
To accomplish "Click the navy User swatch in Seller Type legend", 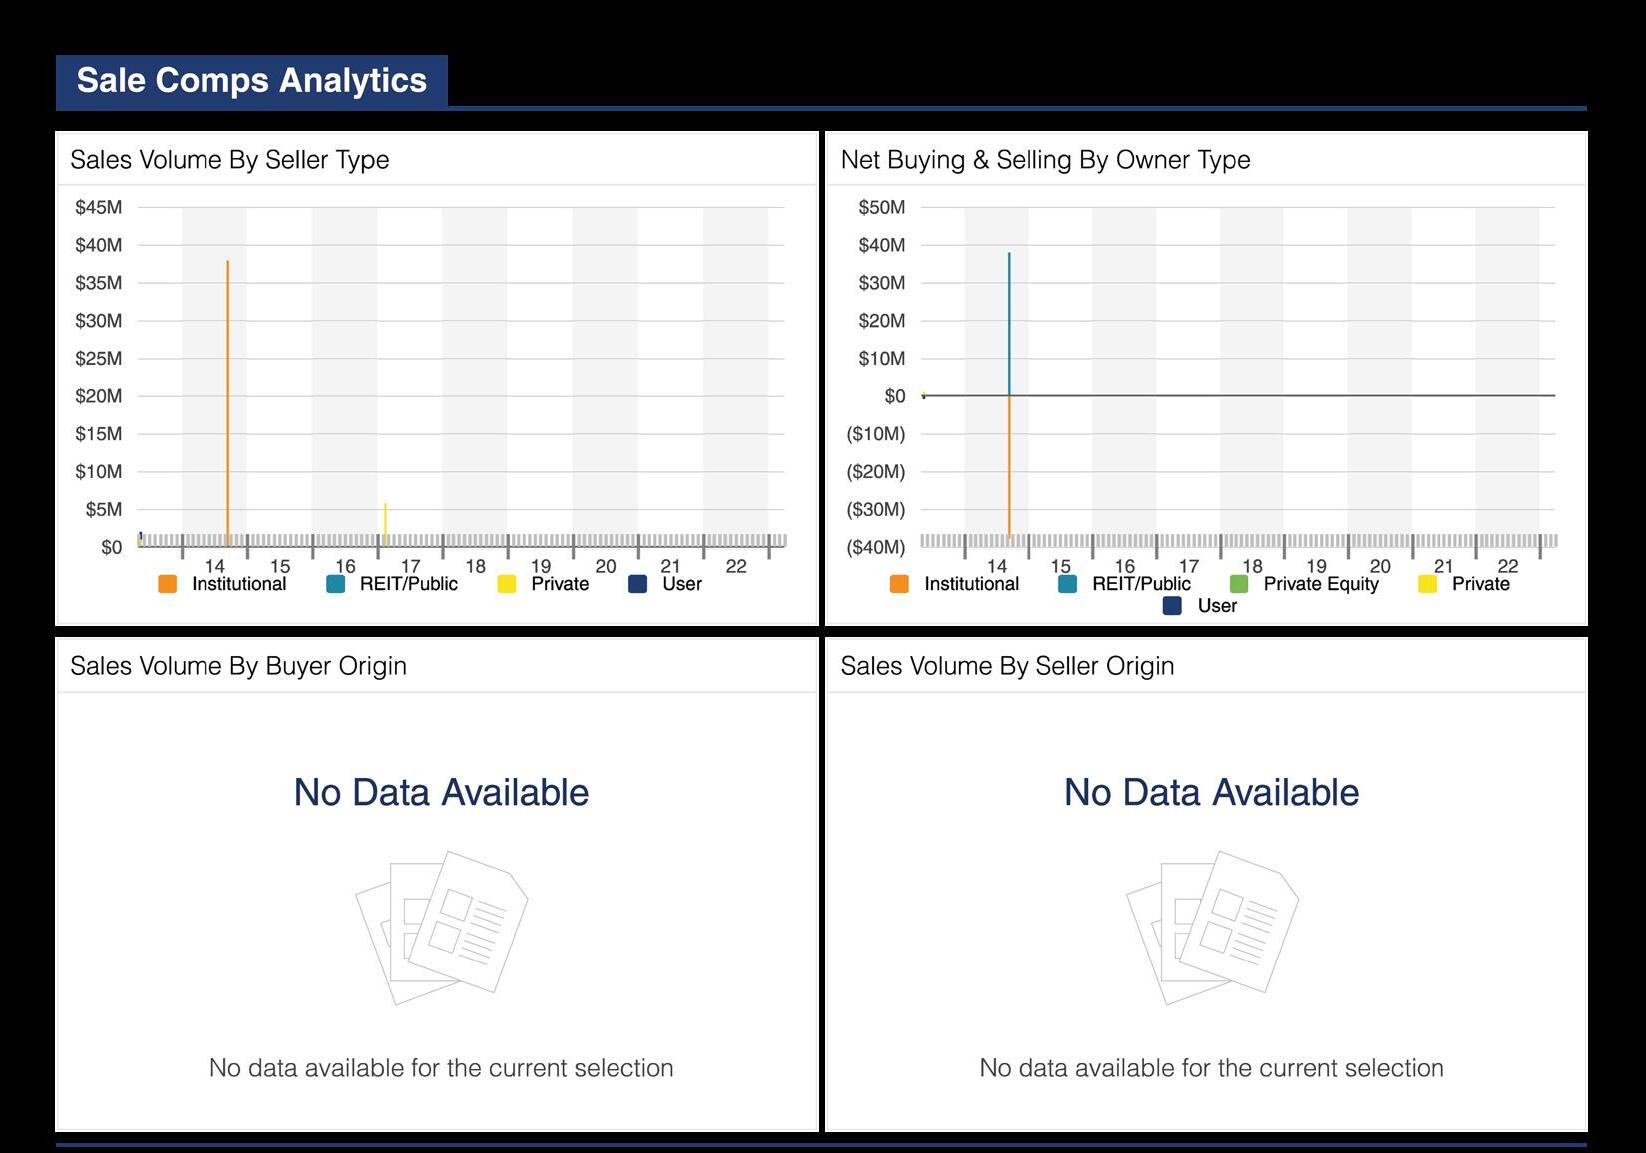I will pos(638,584).
